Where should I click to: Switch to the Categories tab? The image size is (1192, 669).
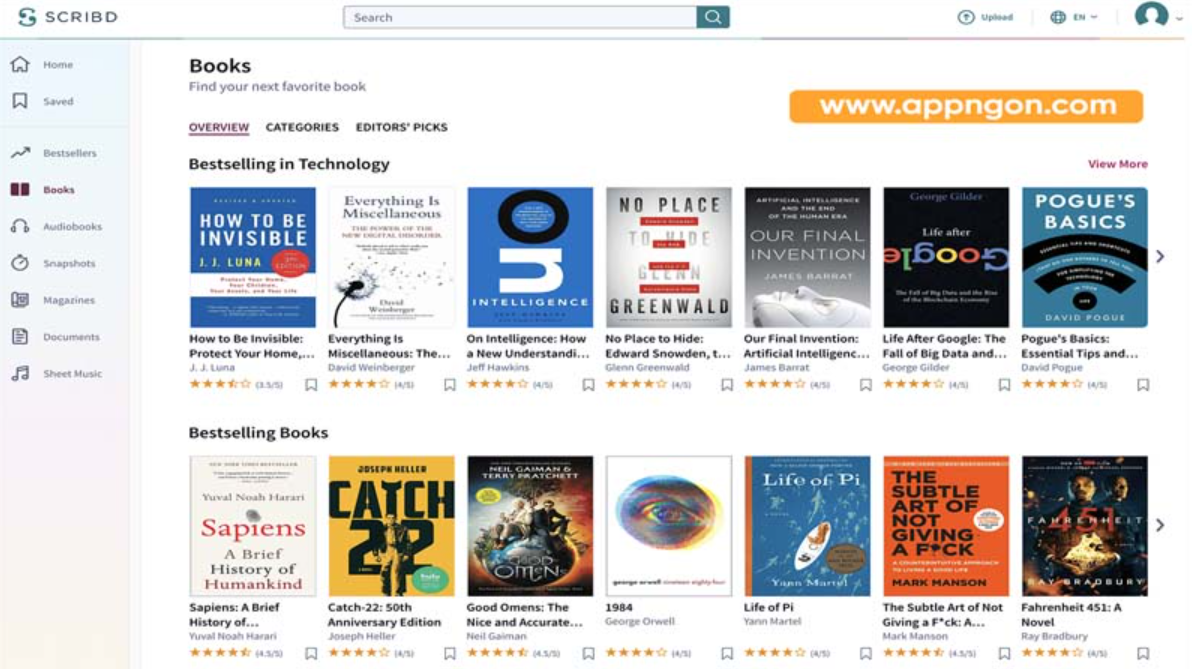302,127
